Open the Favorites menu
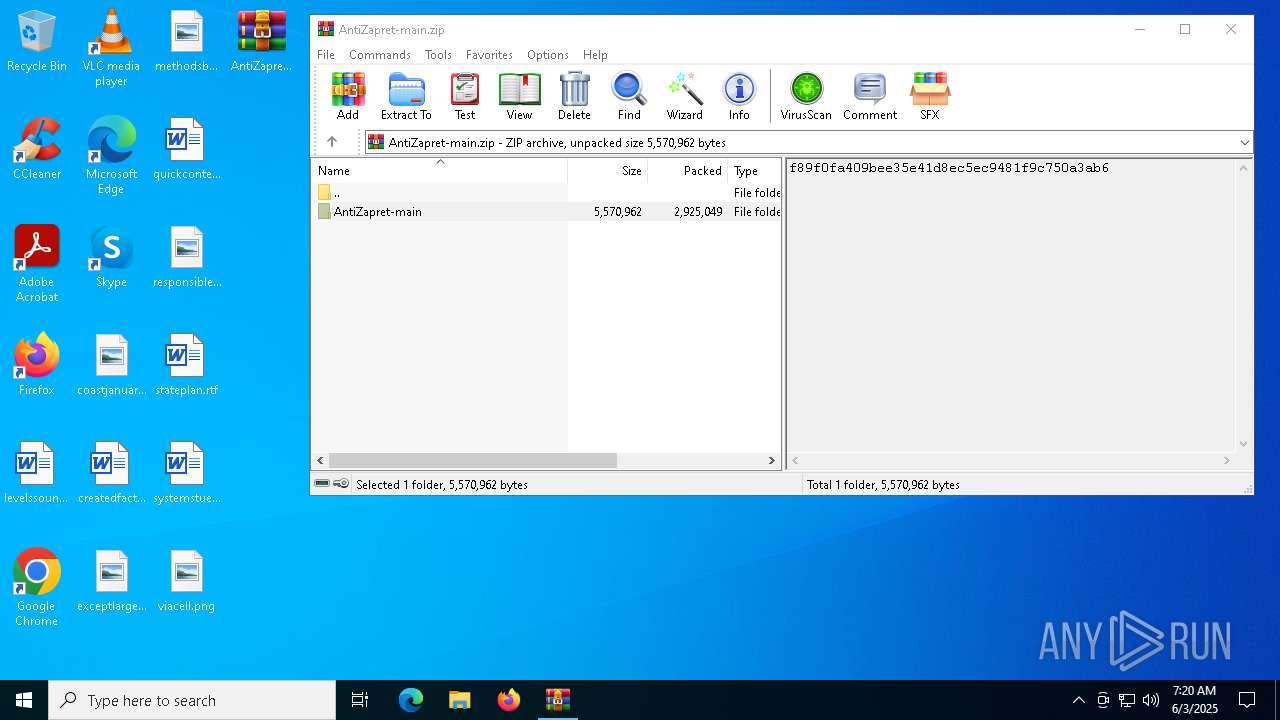The height and width of the screenshot is (720, 1280). (489, 55)
